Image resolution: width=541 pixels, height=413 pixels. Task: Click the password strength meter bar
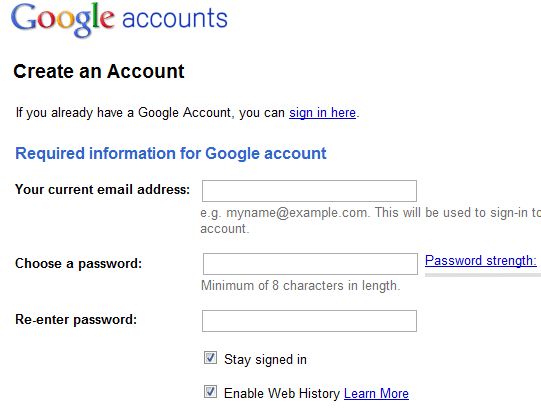483,275
